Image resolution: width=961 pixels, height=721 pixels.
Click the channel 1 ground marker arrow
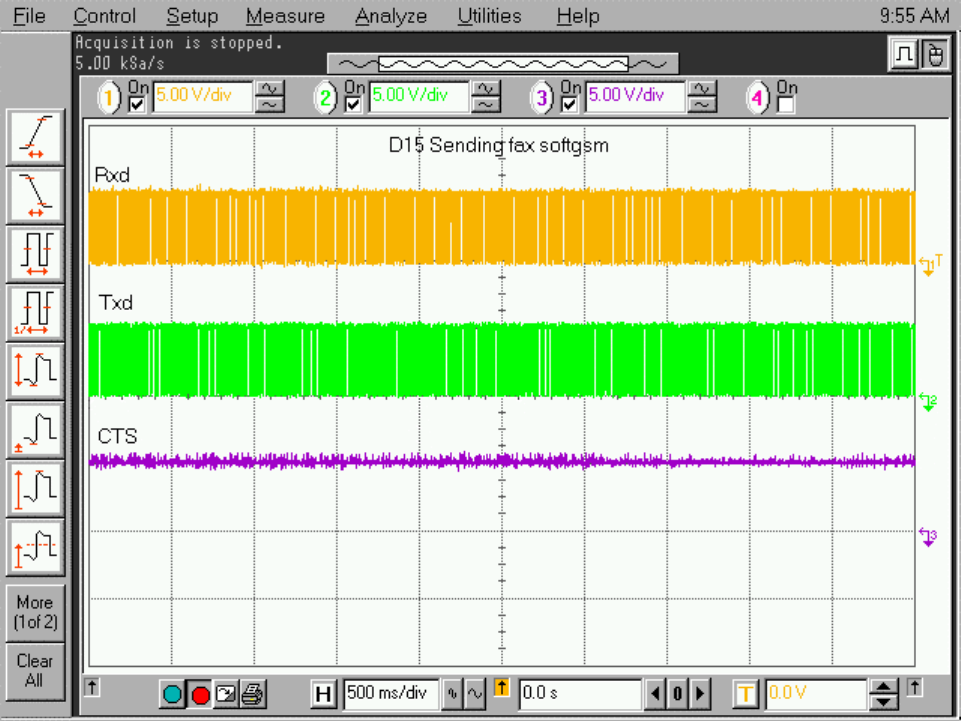(929, 267)
